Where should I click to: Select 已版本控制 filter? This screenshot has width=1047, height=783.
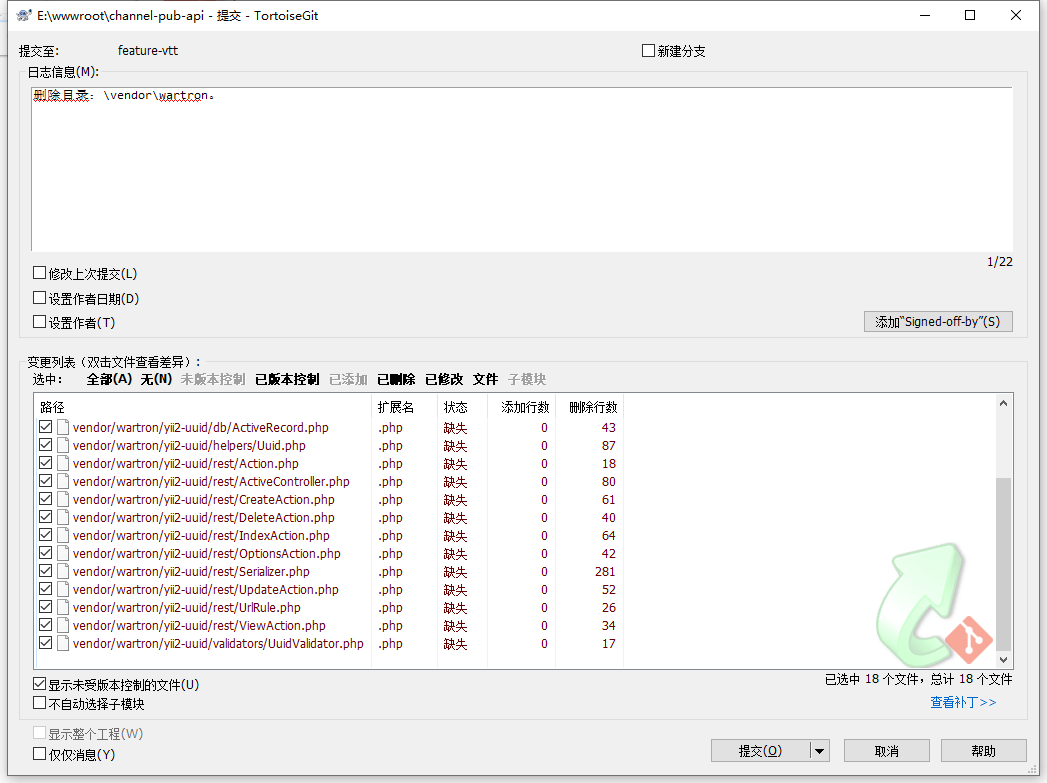pyautogui.click(x=287, y=379)
